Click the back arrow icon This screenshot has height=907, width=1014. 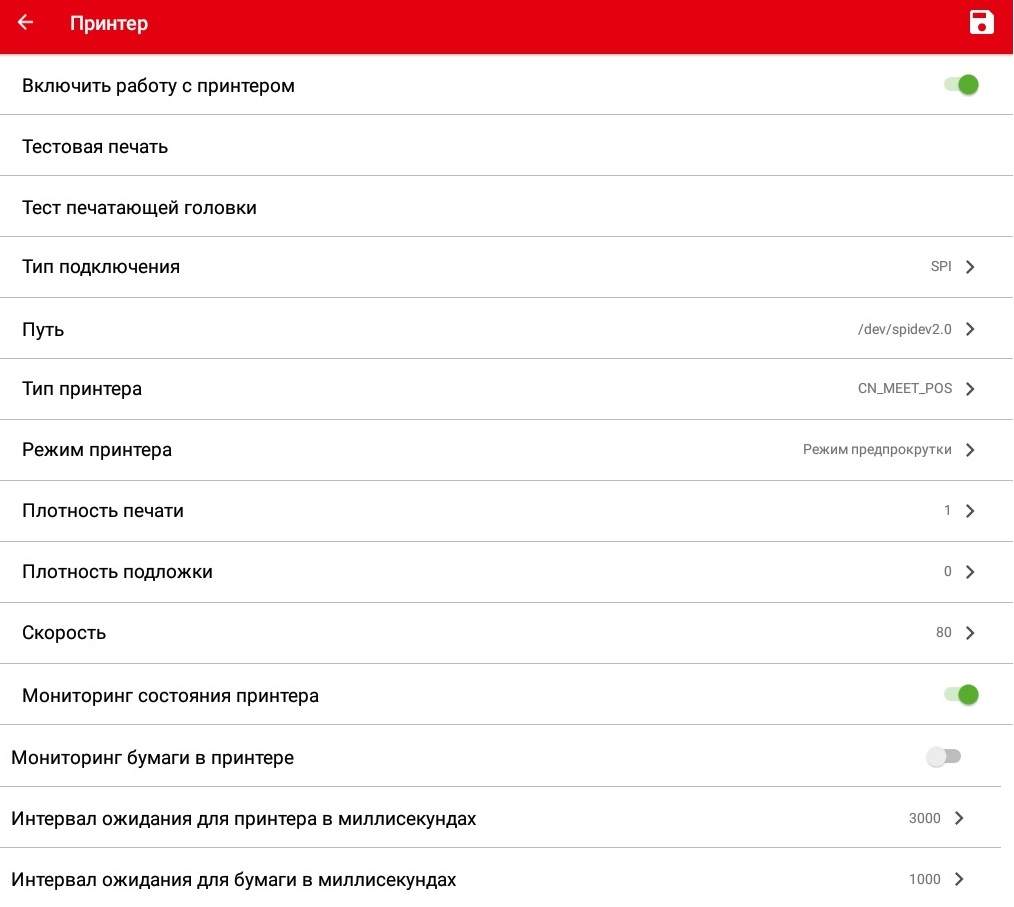tap(26, 23)
